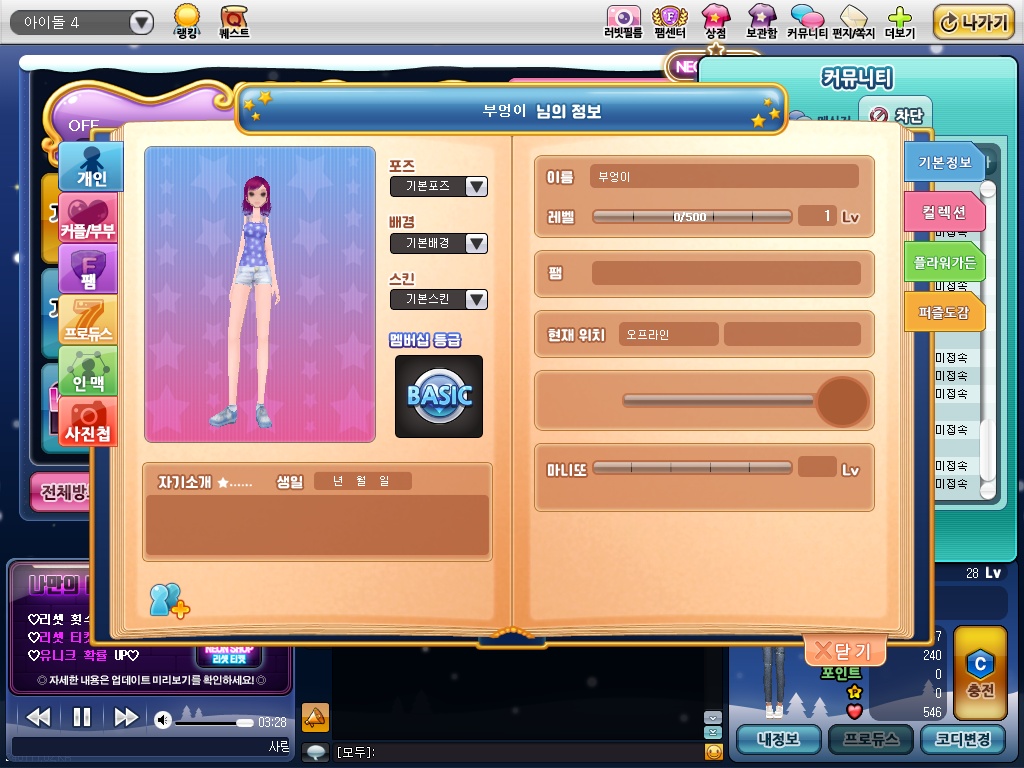Click the BASIC membership badge
Image resolution: width=1024 pixels, height=768 pixels.
439,396
